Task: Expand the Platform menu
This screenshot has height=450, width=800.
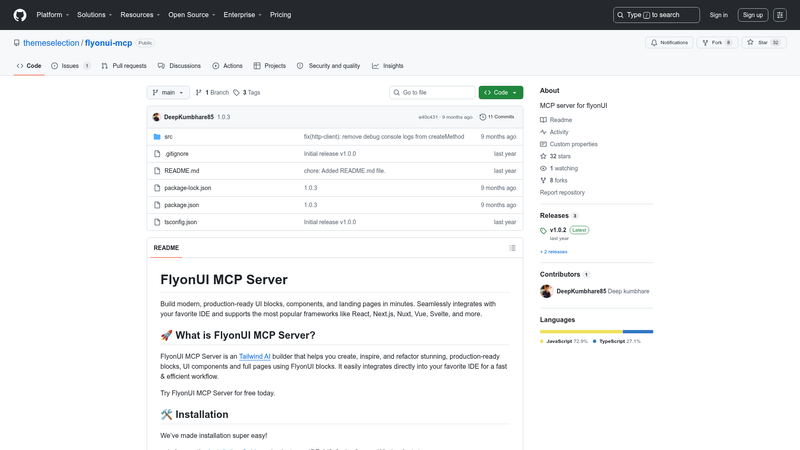Action: [53, 15]
